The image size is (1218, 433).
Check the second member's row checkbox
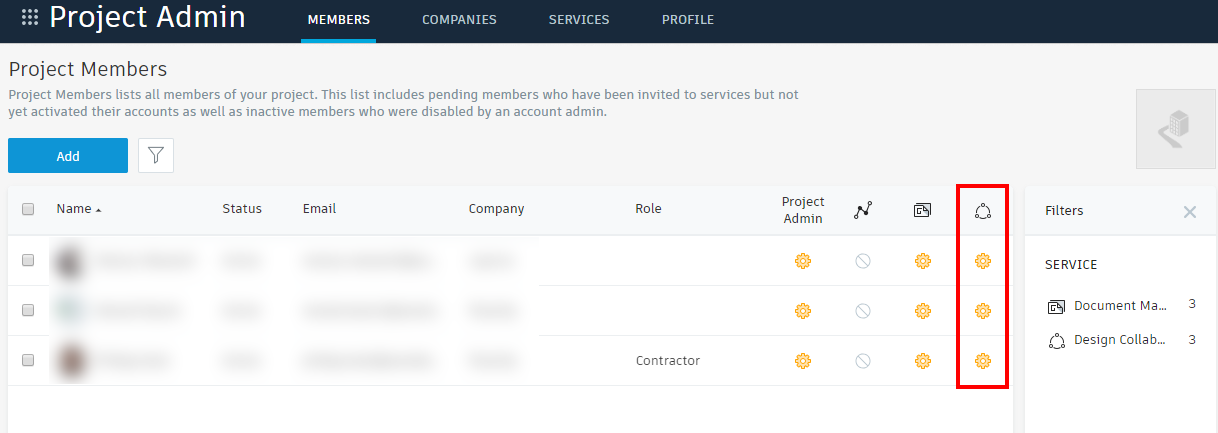coord(28,310)
